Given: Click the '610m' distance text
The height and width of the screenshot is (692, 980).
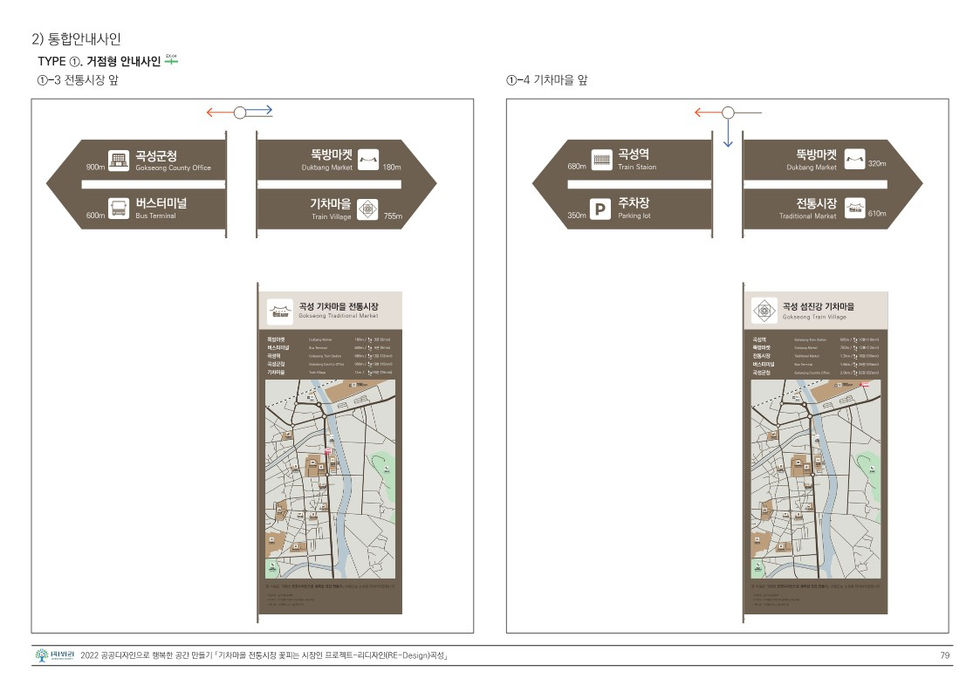Looking at the screenshot, I should 878,214.
